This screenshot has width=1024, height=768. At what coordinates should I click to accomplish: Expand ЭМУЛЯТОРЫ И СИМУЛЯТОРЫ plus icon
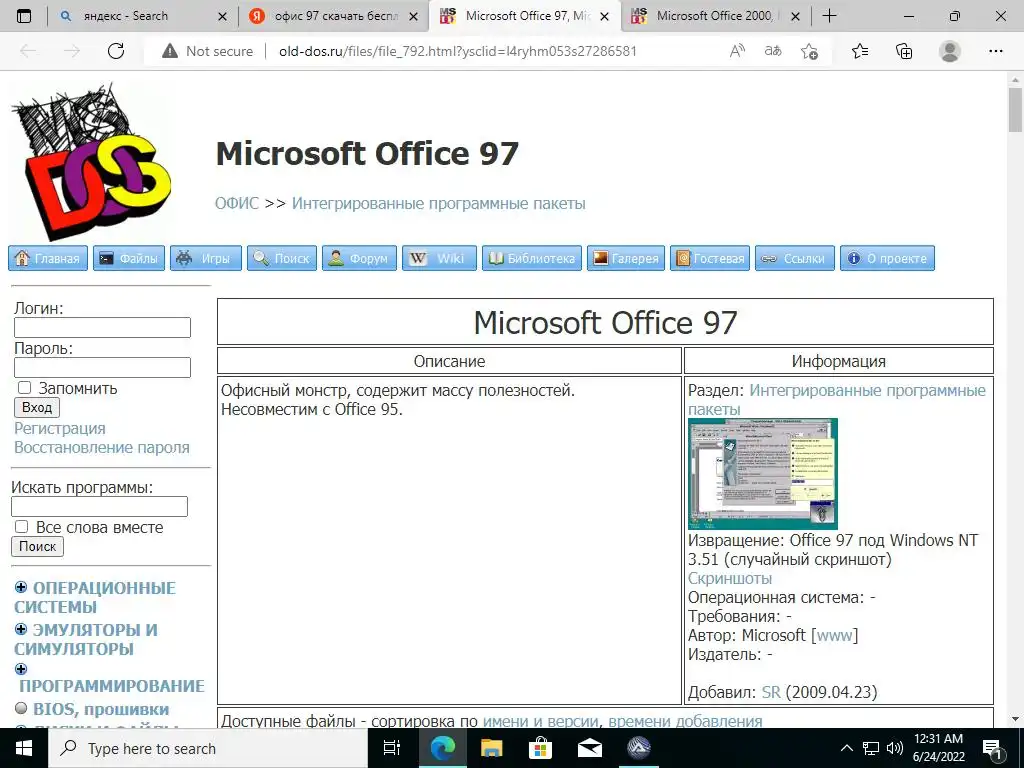tap(21, 629)
